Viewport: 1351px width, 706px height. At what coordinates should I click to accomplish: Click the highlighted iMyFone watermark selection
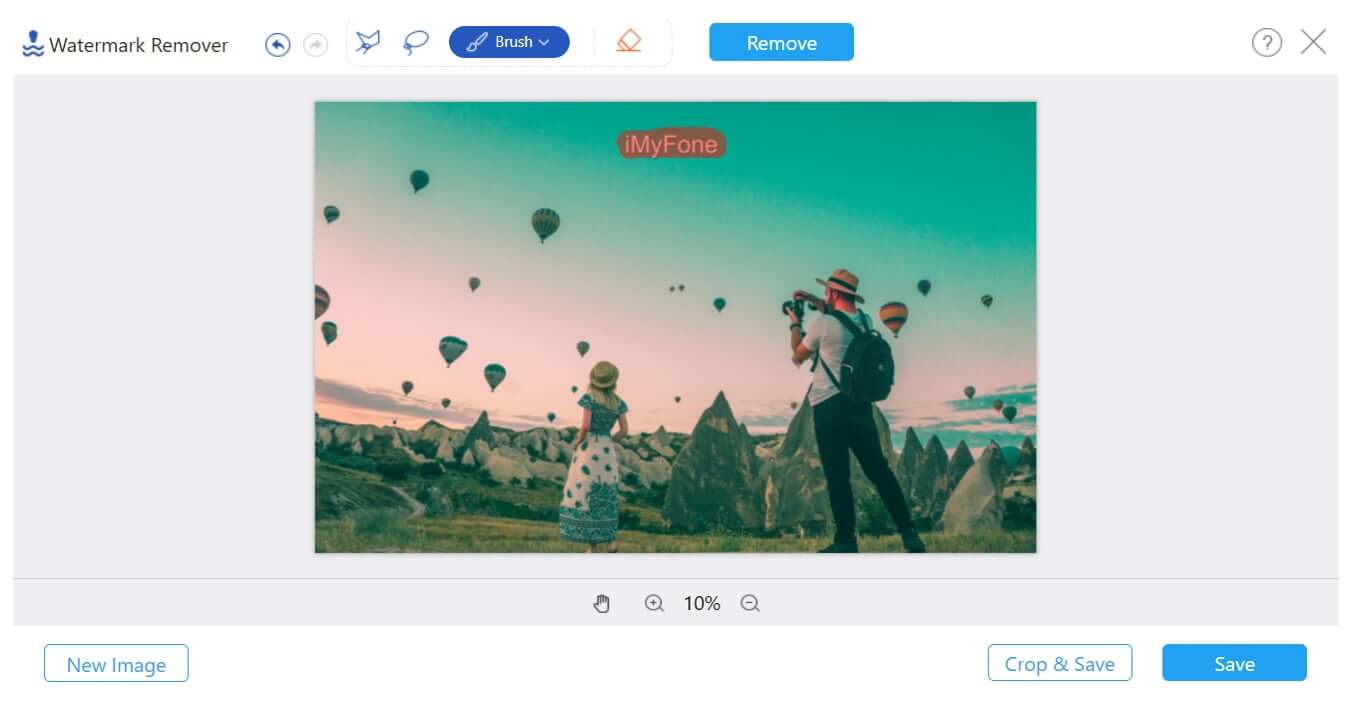pyautogui.click(x=671, y=144)
